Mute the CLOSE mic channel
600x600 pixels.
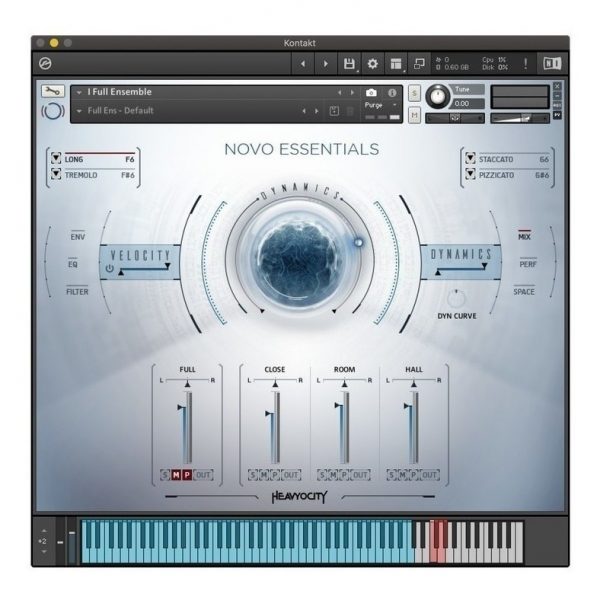coord(264,475)
